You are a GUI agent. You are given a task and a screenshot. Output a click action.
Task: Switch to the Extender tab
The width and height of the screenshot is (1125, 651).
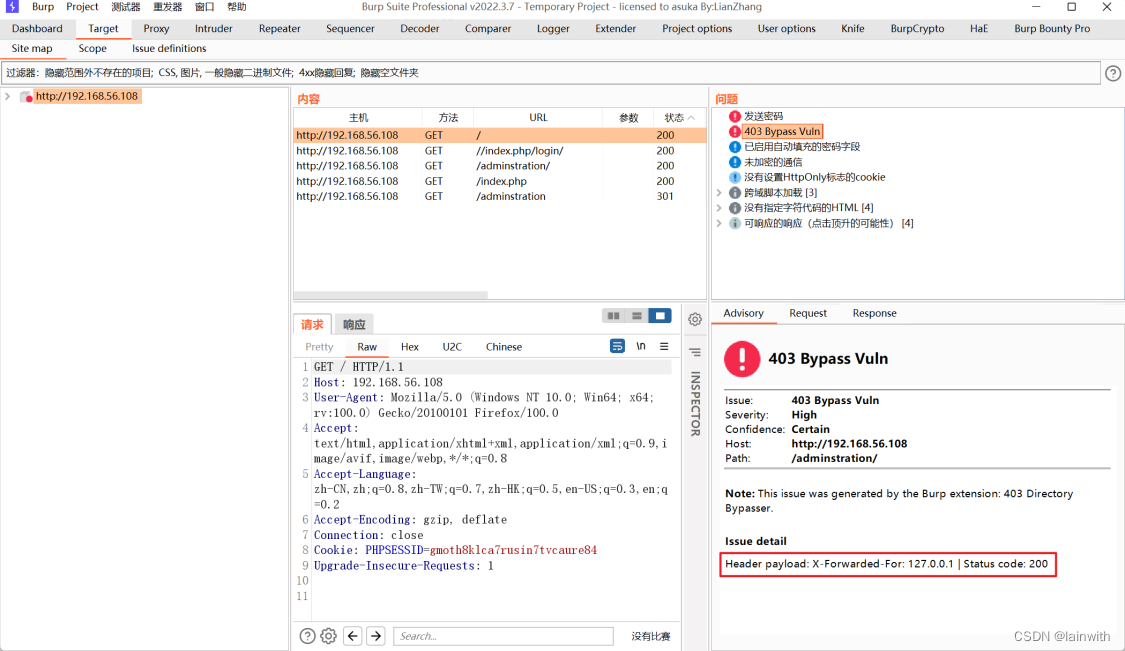pyautogui.click(x=616, y=29)
